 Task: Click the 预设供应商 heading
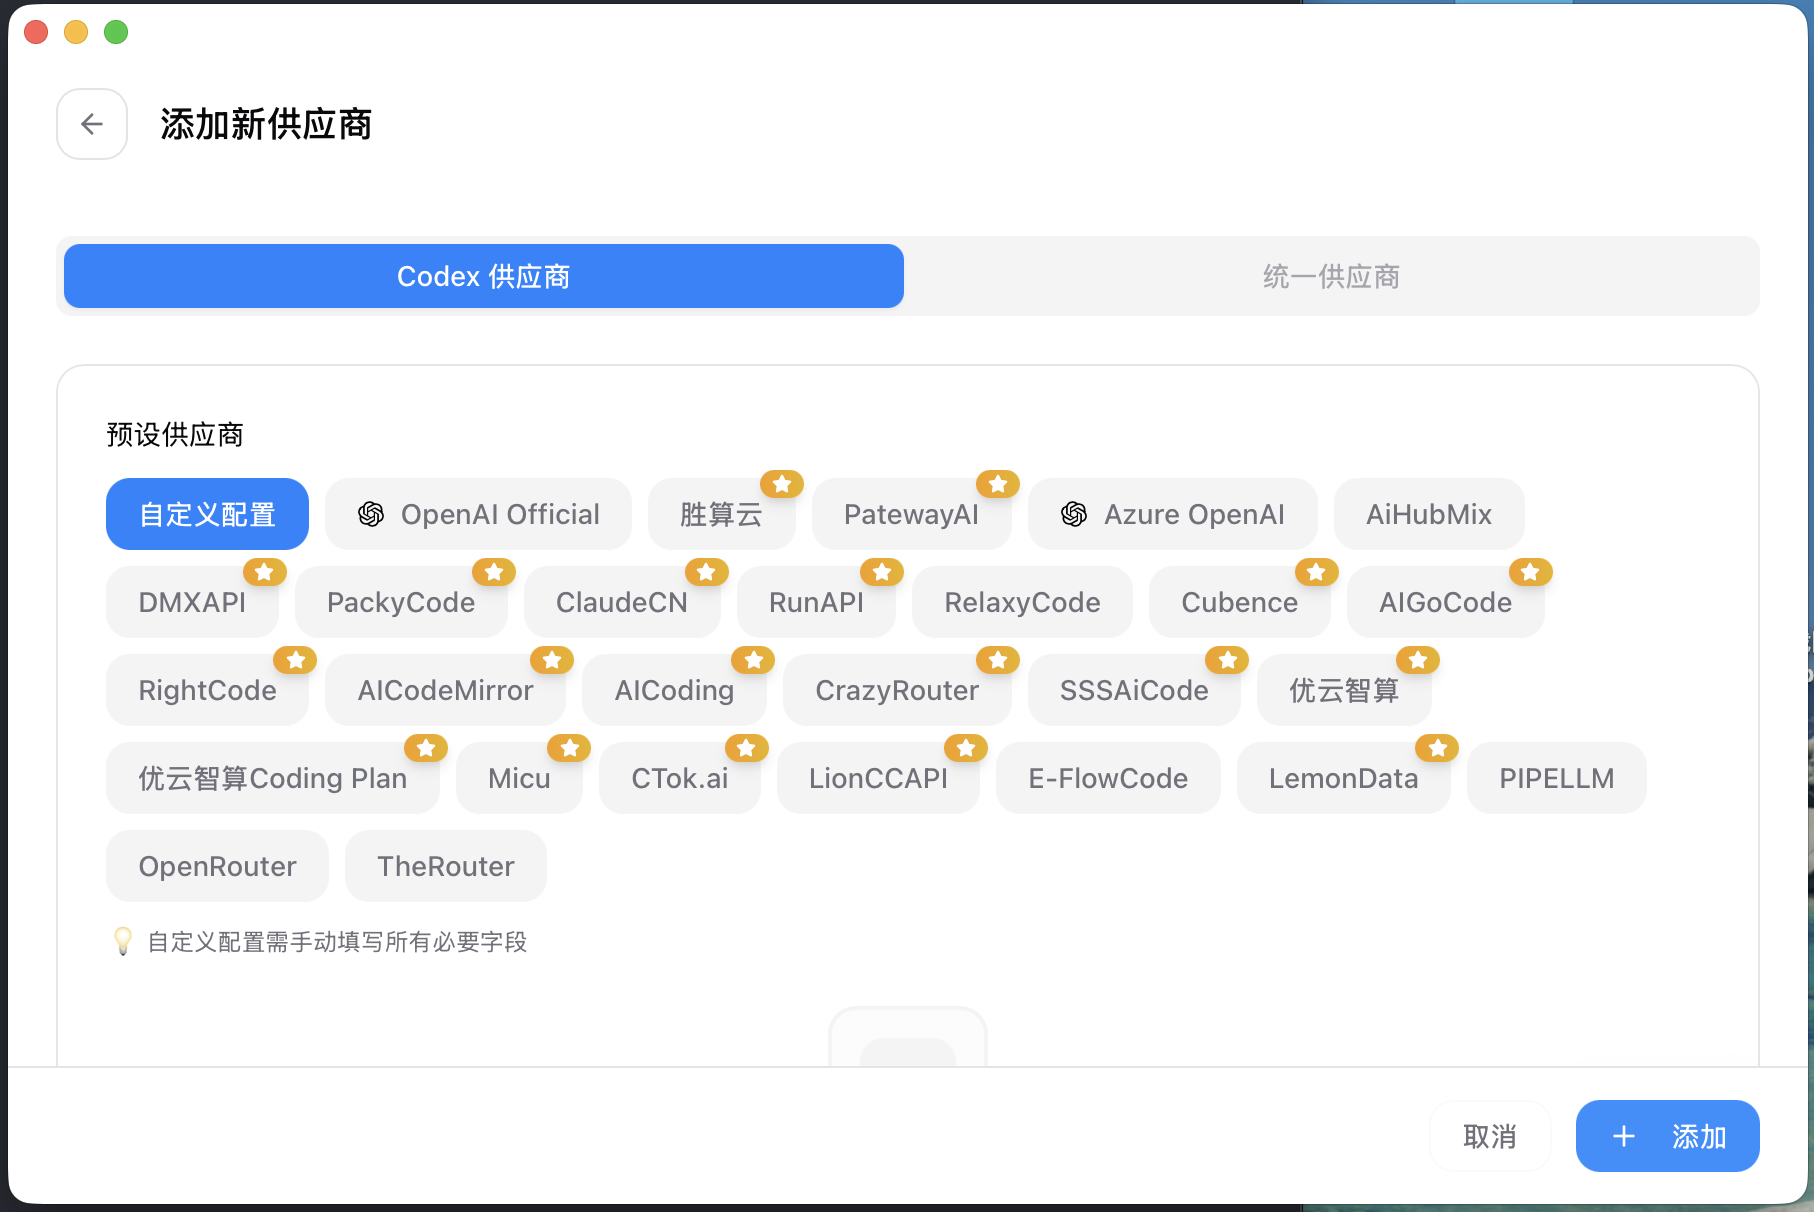[x=175, y=435]
